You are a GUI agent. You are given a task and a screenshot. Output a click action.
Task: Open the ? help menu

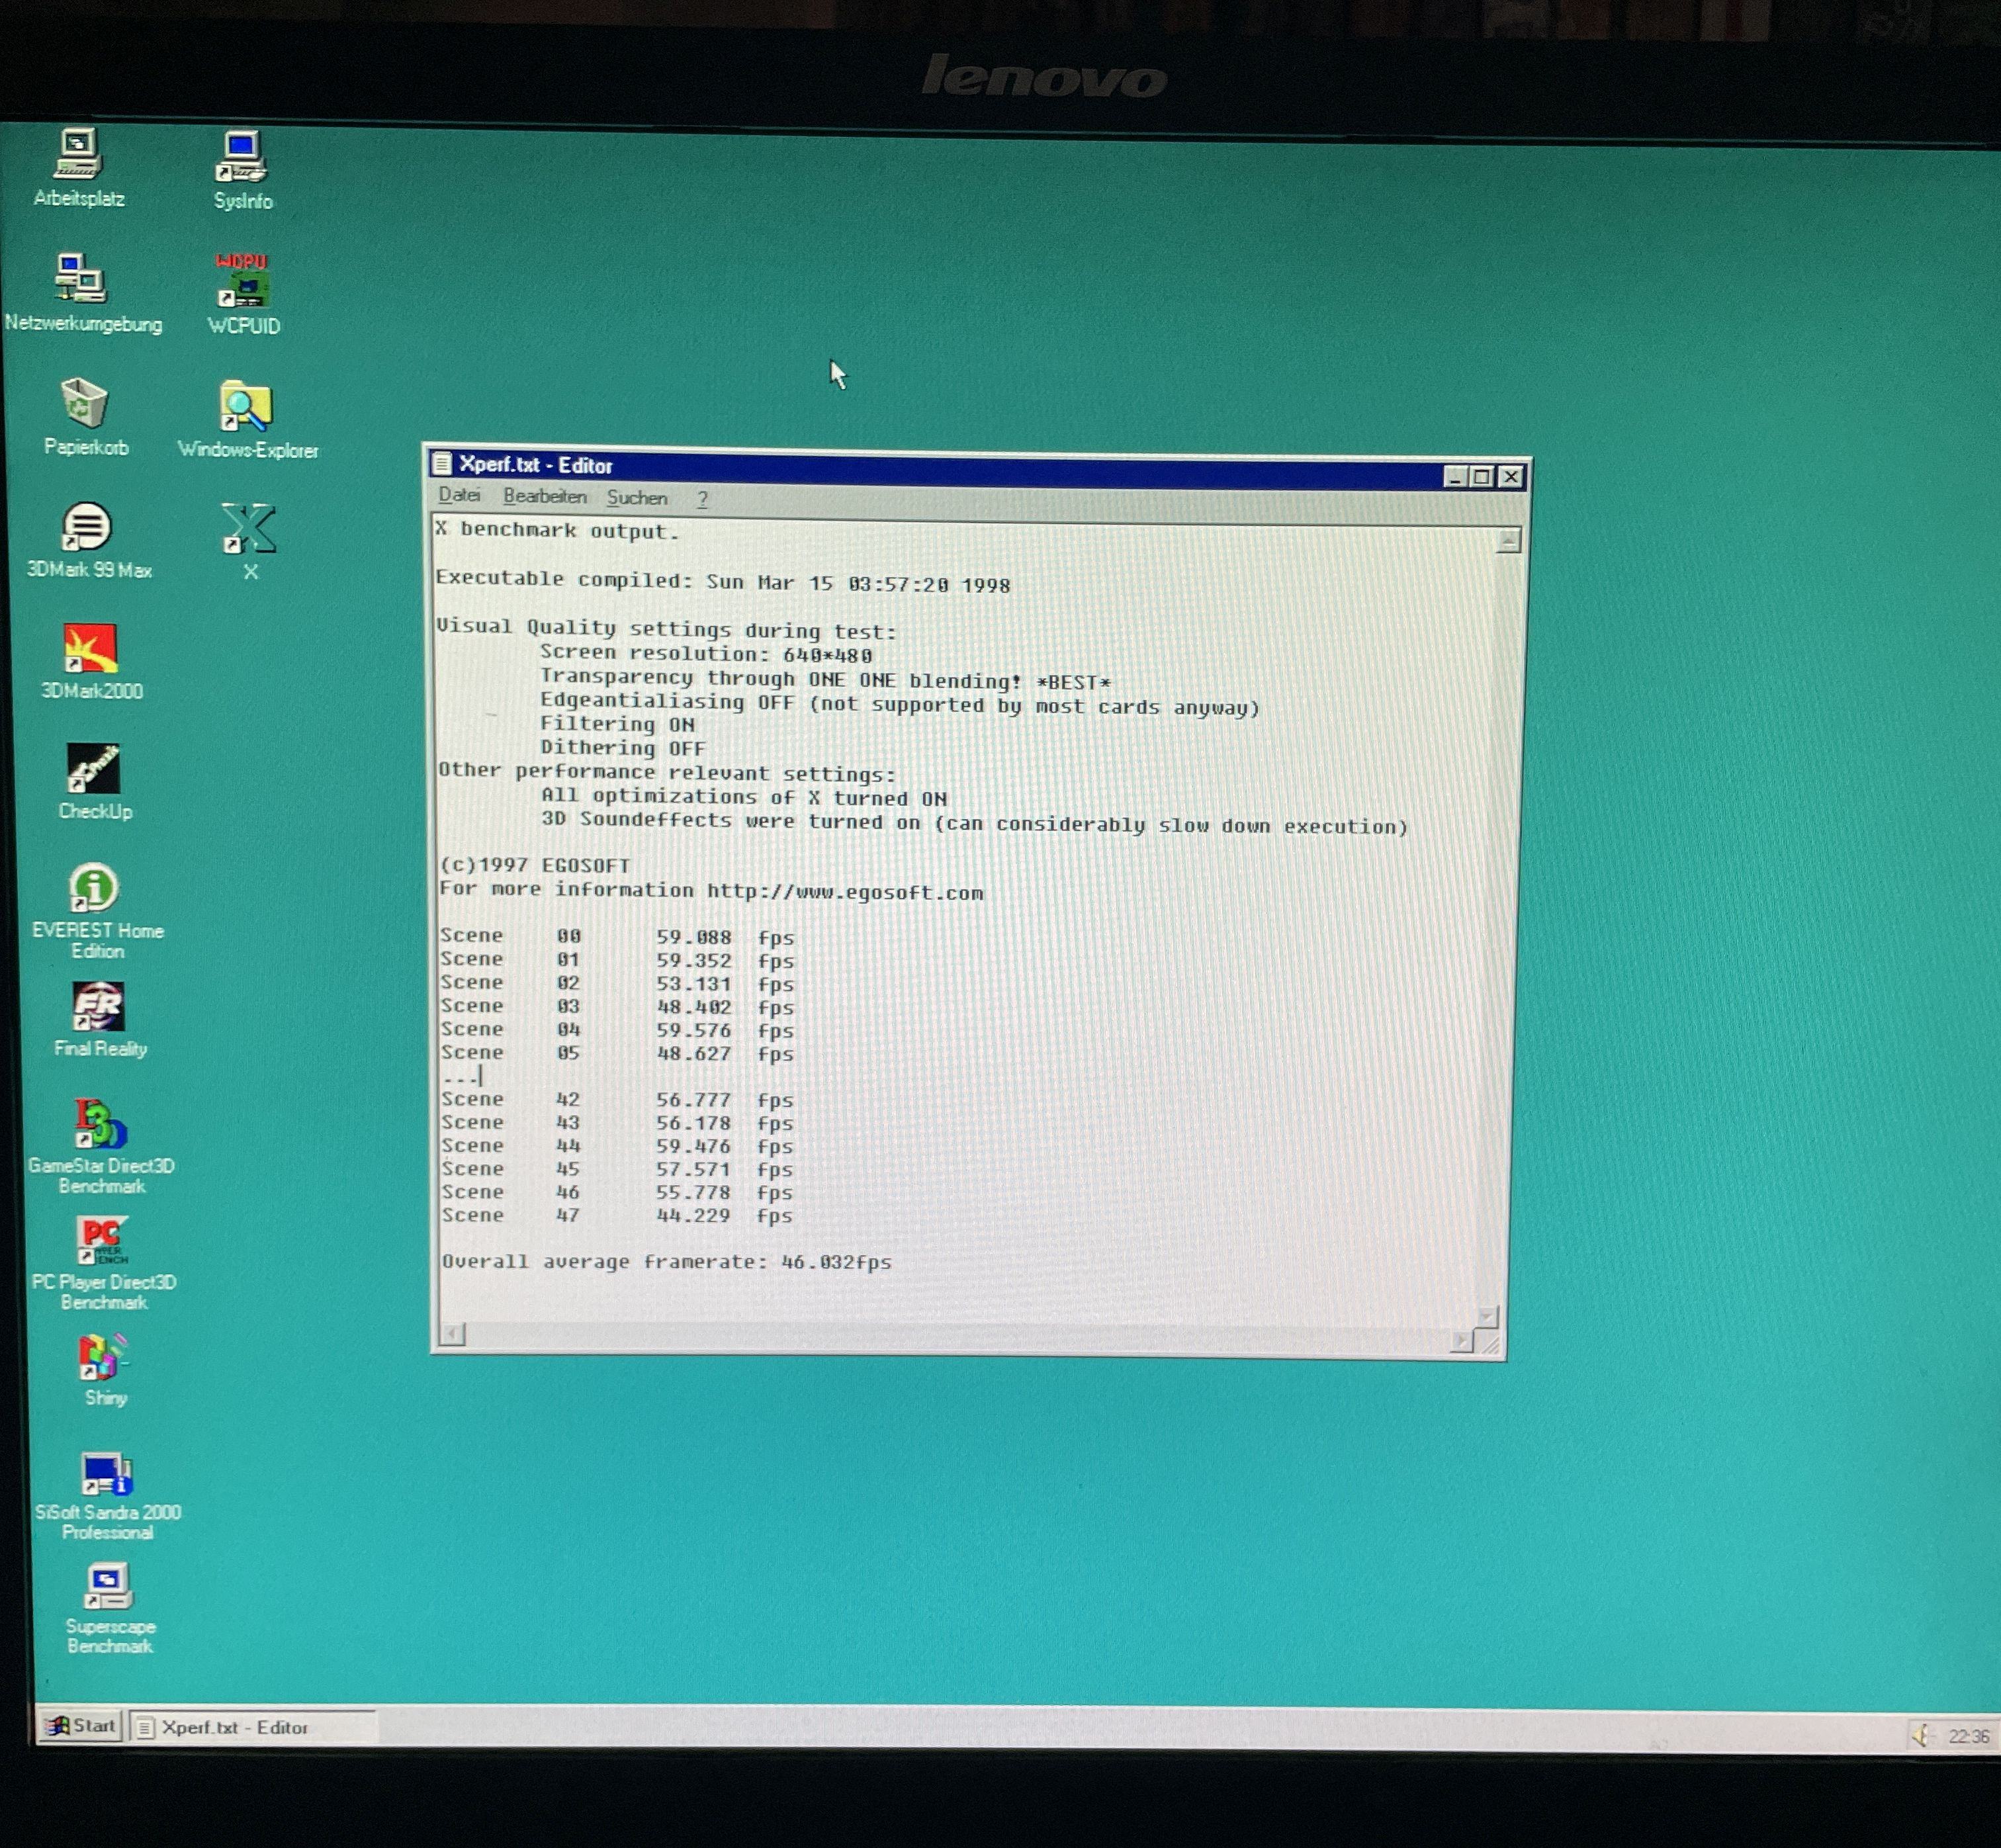click(x=702, y=499)
